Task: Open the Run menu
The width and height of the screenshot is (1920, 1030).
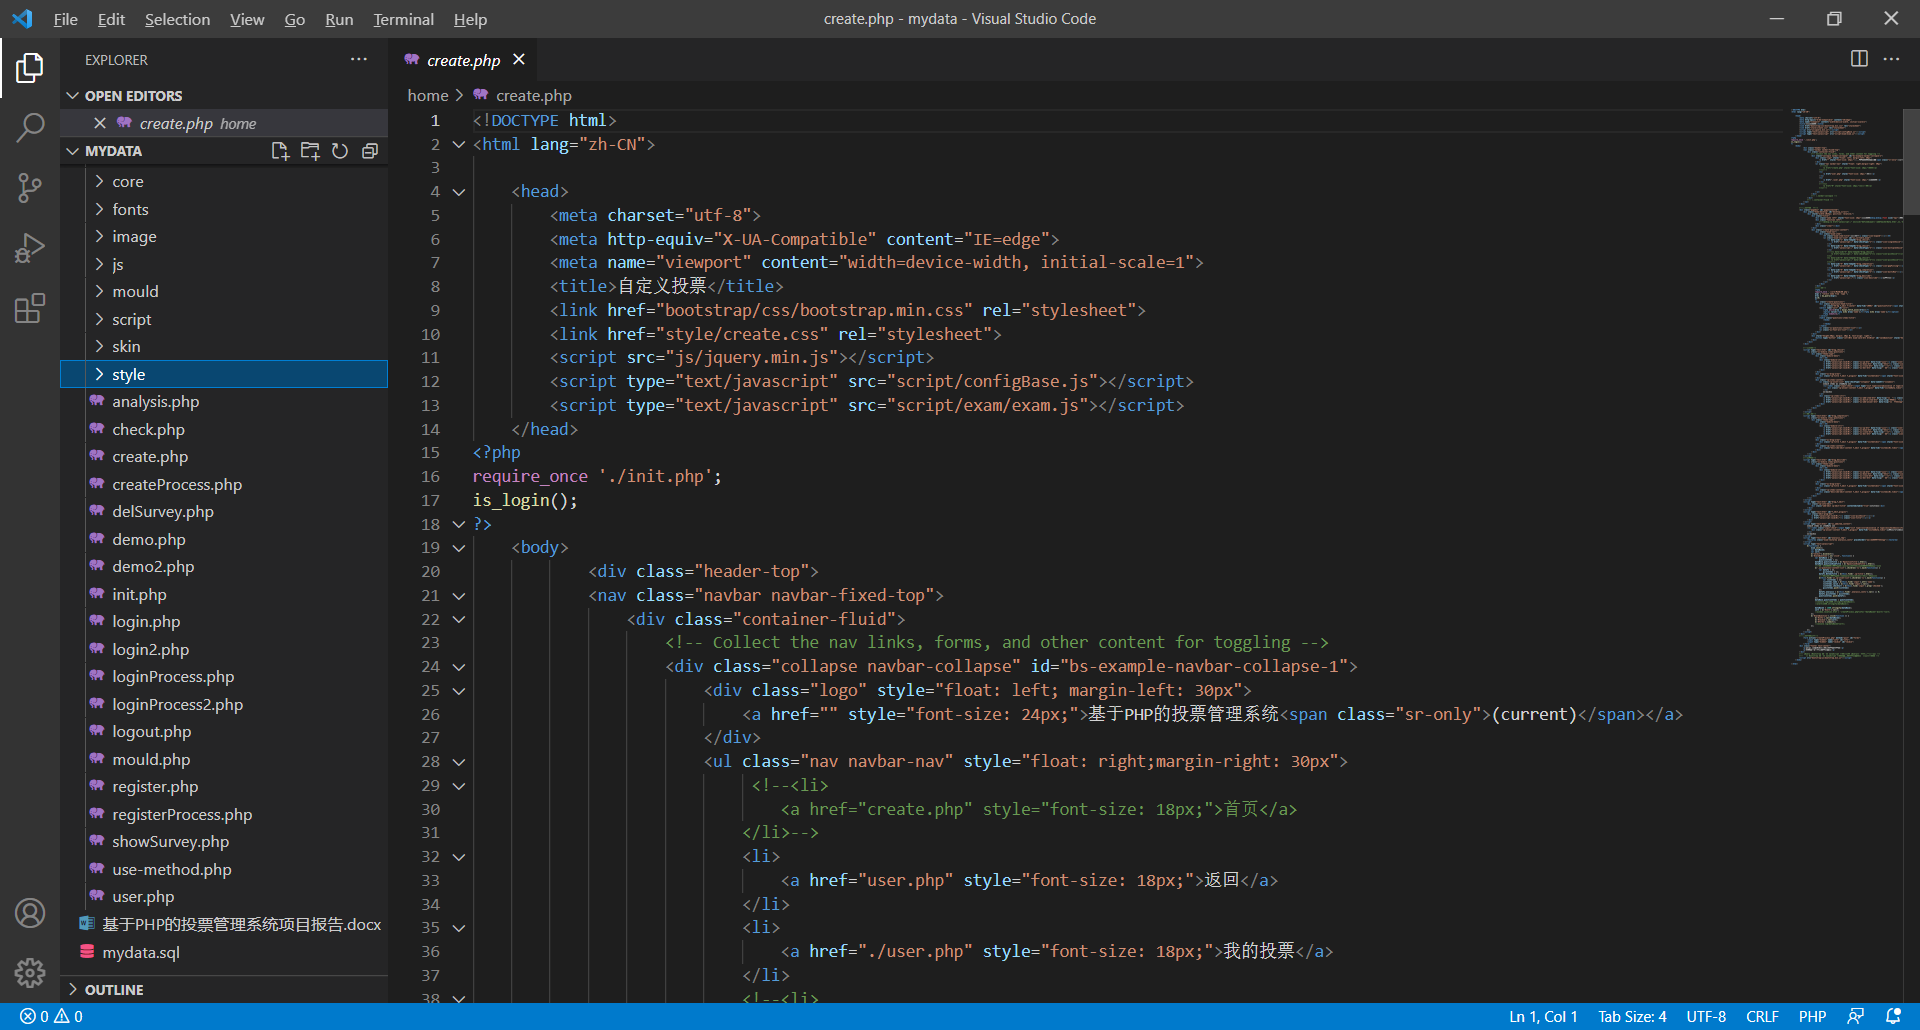Action: 339,19
